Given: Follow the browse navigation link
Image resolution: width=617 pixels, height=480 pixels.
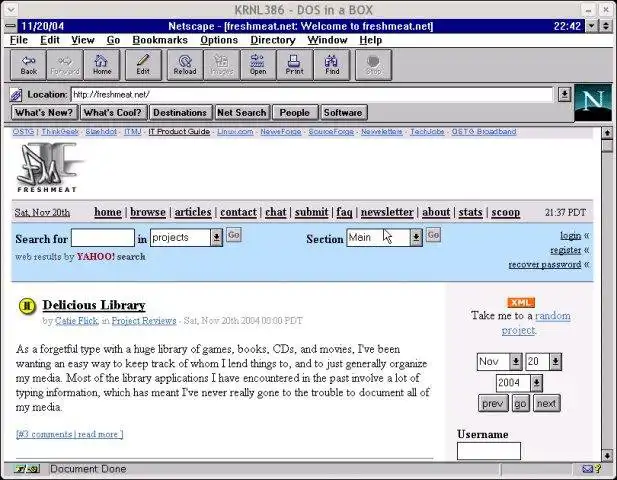Looking at the screenshot, I should pos(148,212).
